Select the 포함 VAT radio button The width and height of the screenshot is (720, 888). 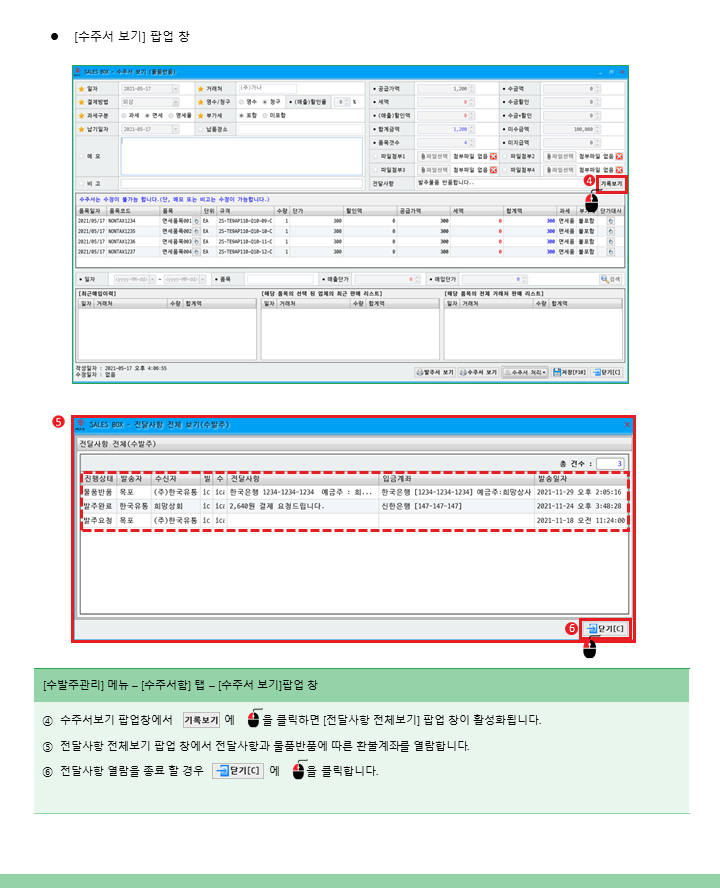click(241, 116)
